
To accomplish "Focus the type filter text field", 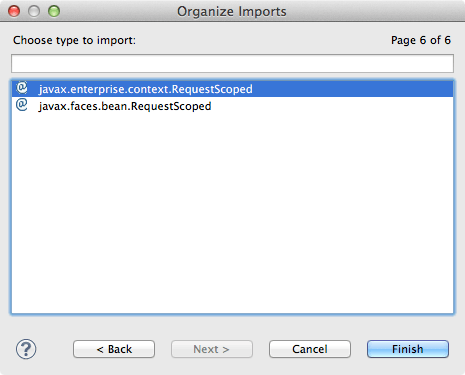I will click(232, 63).
